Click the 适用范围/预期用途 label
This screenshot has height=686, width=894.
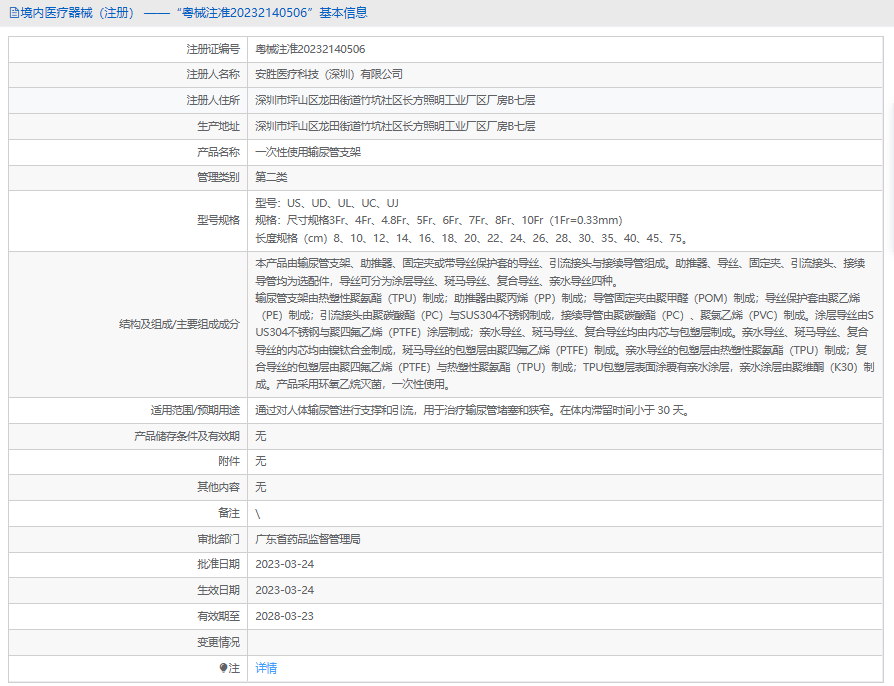196,411
